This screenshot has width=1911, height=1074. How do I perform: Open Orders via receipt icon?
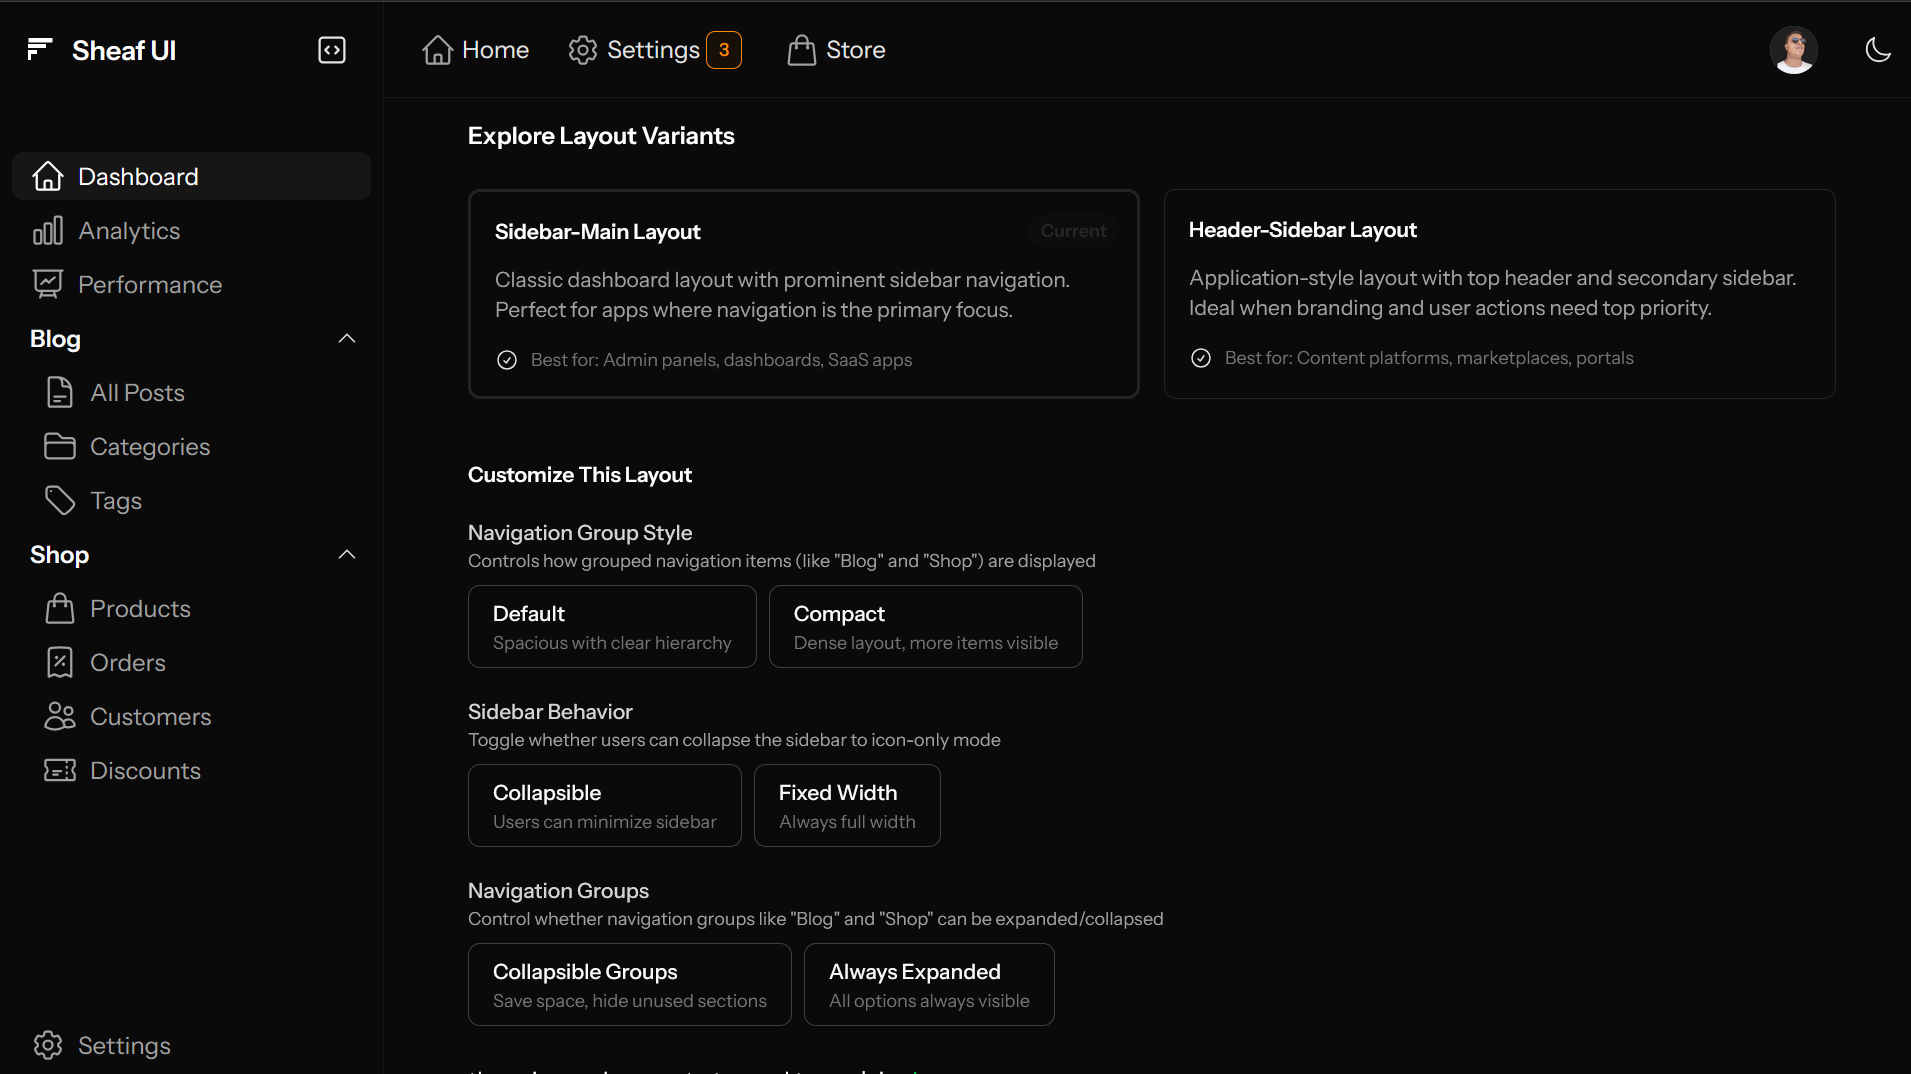pyautogui.click(x=60, y=663)
